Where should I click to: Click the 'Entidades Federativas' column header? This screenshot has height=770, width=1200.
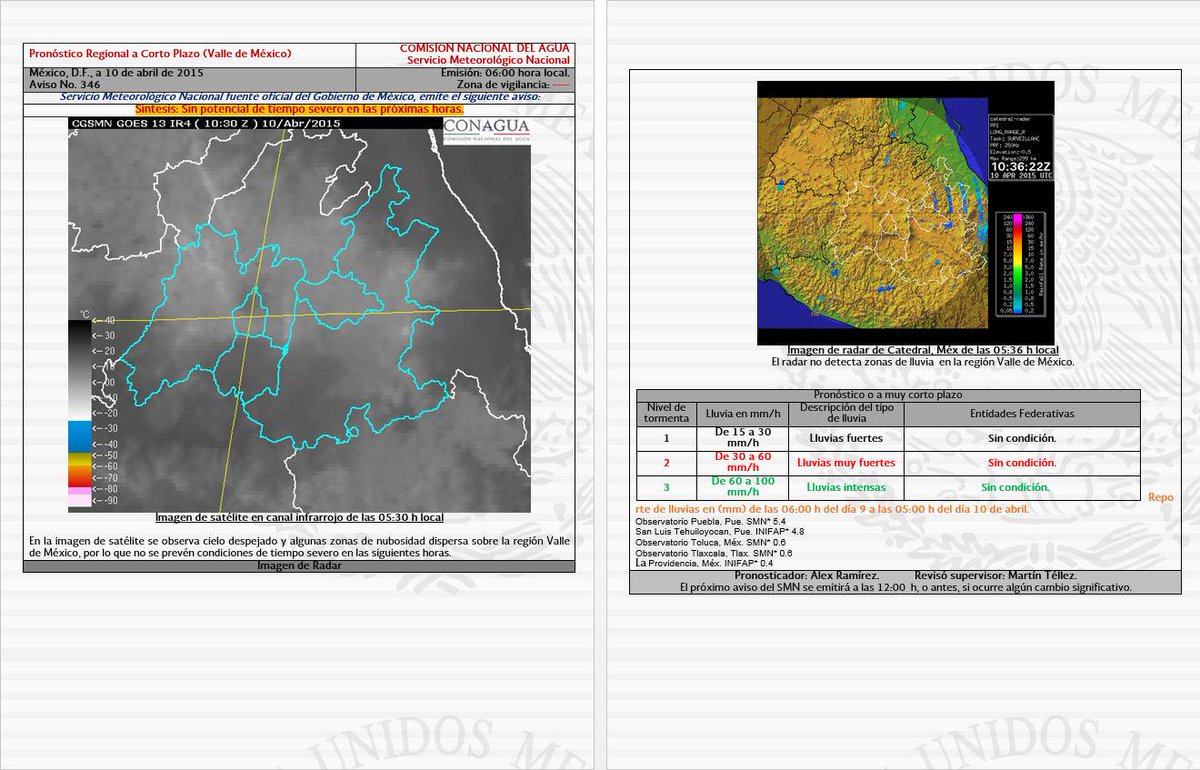click(x=1022, y=413)
